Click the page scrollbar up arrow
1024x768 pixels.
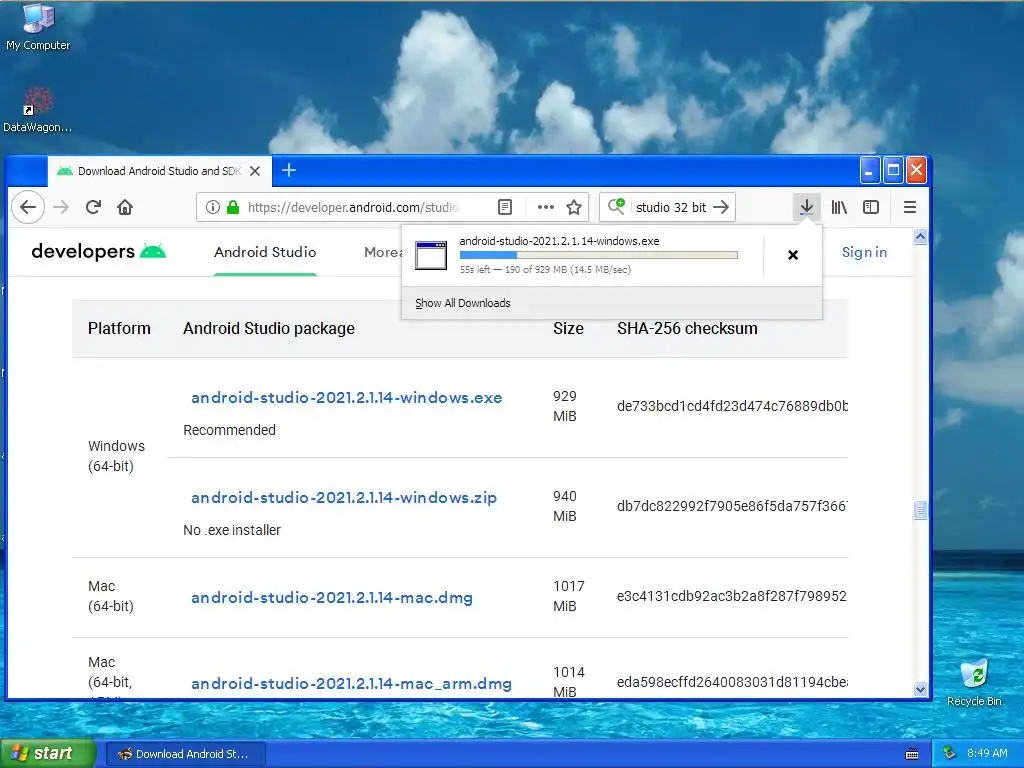click(920, 236)
